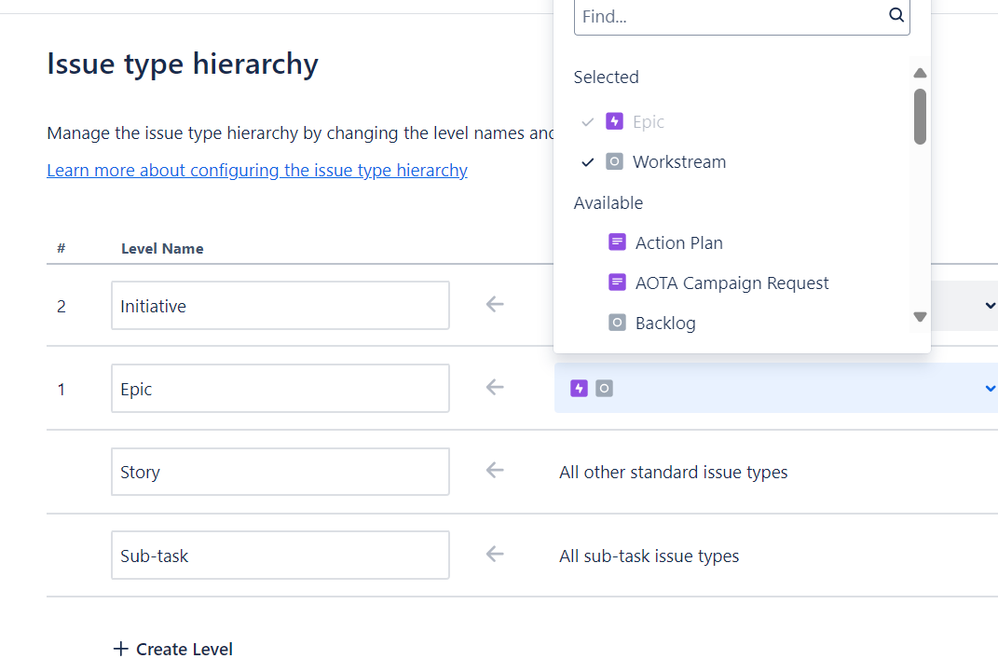The width and height of the screenshot is (998, 661).
Task: Select Action Plan from Available list
Action: (678, 243)
